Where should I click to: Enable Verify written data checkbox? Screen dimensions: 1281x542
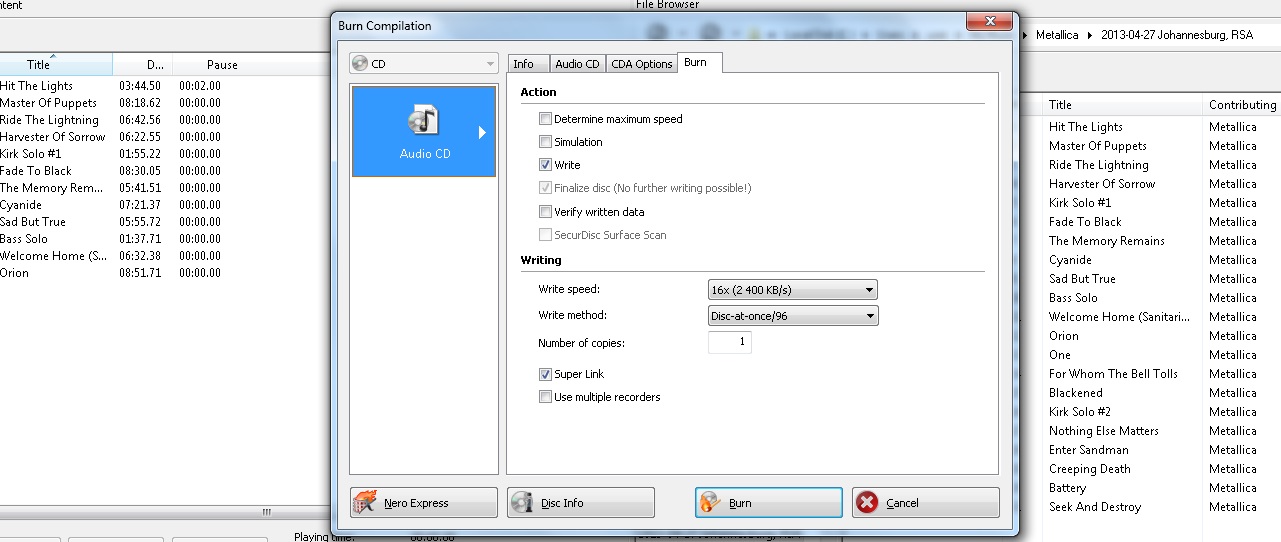545,212
